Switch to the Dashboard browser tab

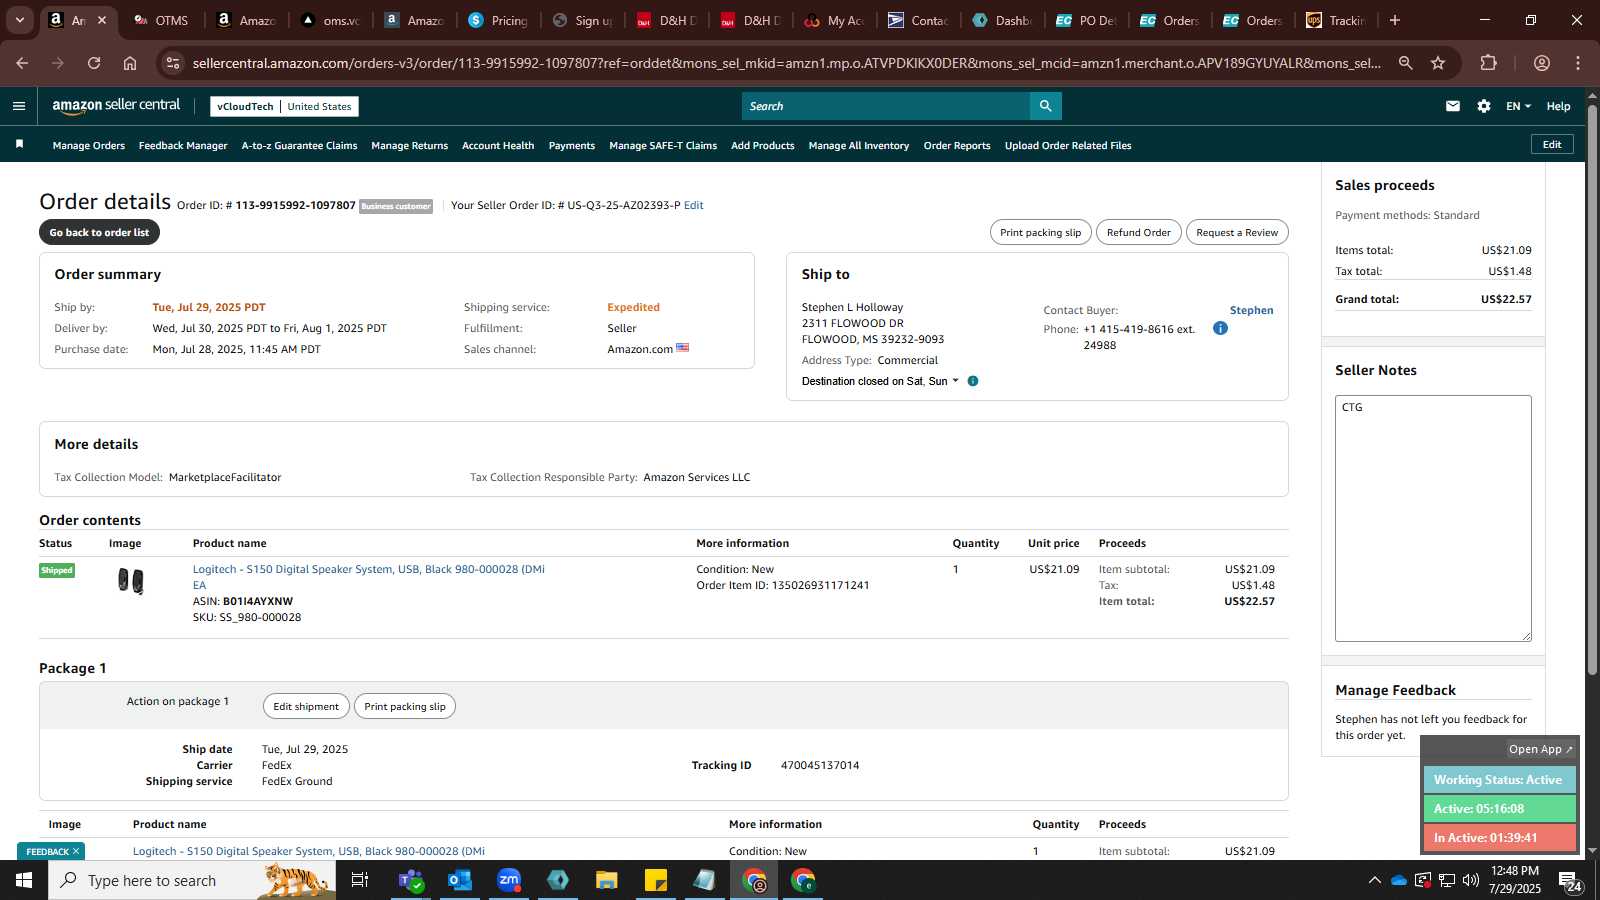point(1002,20)
